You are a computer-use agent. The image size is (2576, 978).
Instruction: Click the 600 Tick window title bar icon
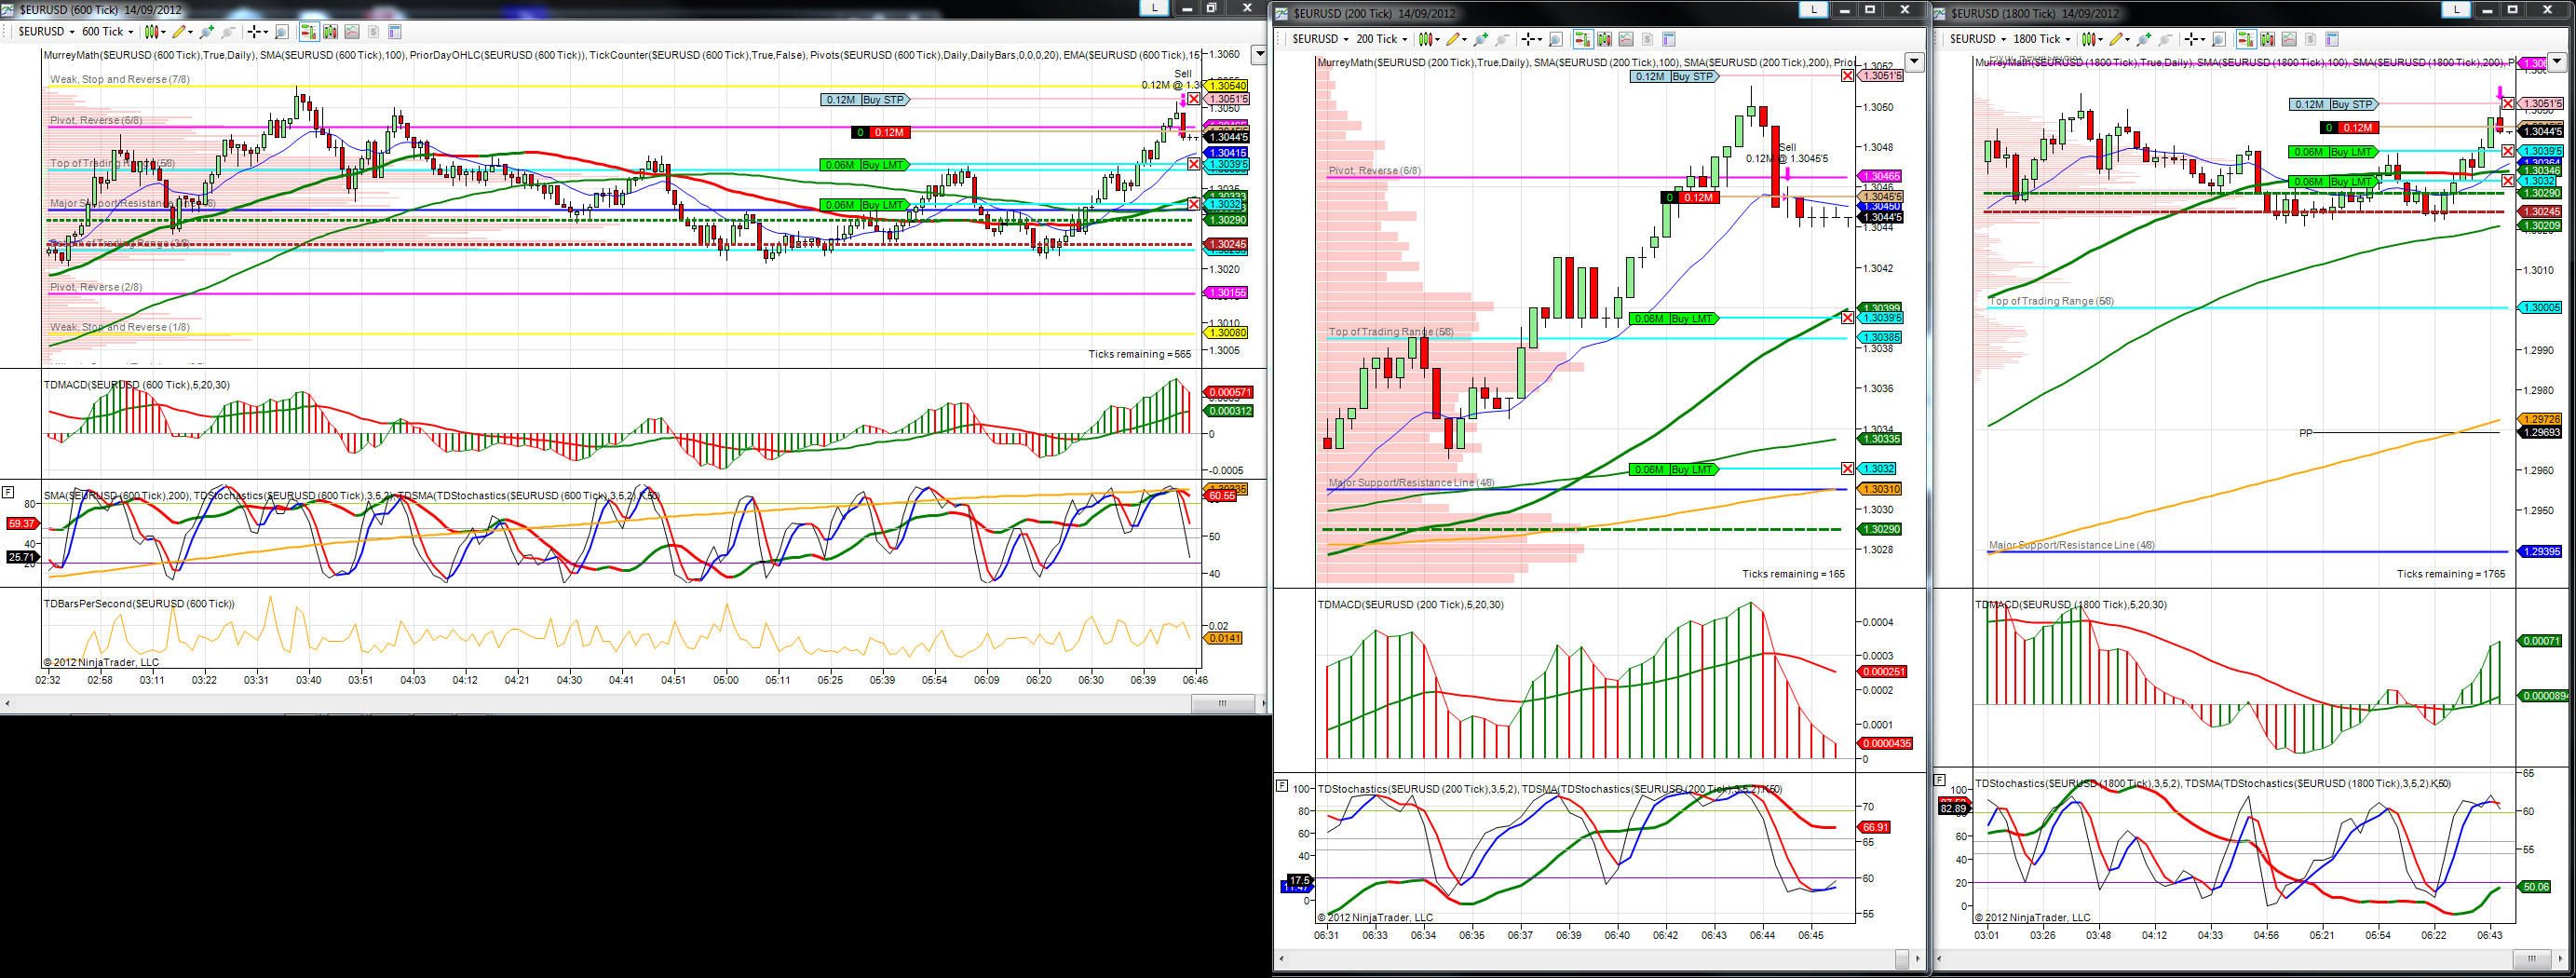[x=9, y=9]
